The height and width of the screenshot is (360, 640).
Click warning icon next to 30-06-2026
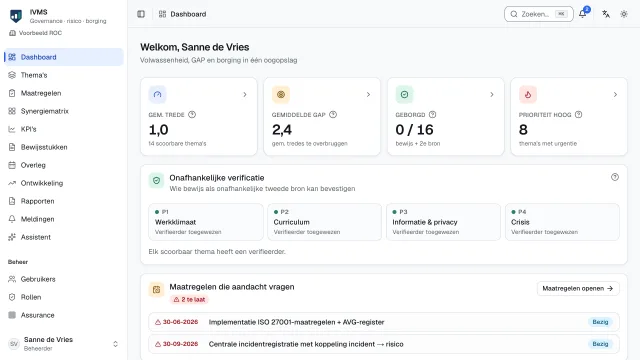pos(158,322)
